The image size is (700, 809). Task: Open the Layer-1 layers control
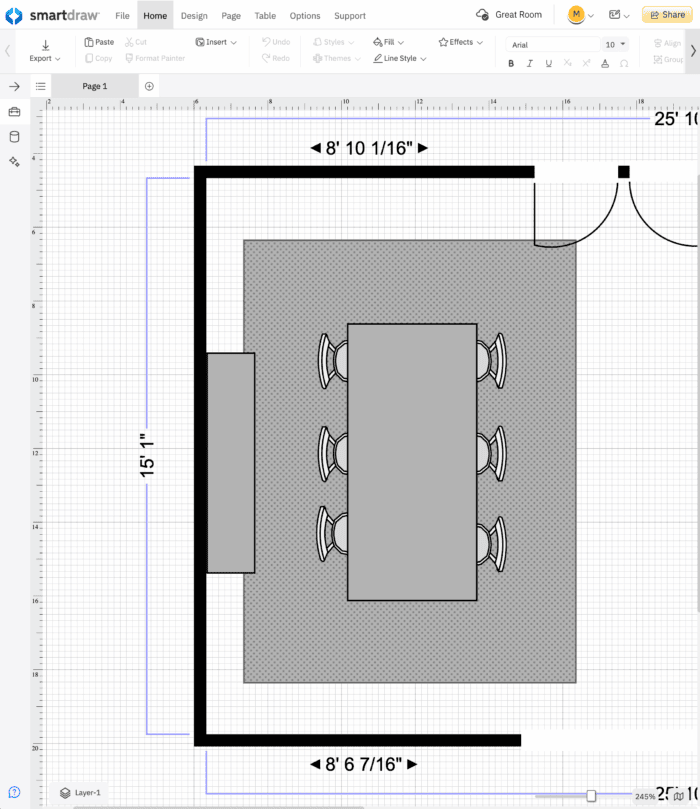tap(80, 792)
